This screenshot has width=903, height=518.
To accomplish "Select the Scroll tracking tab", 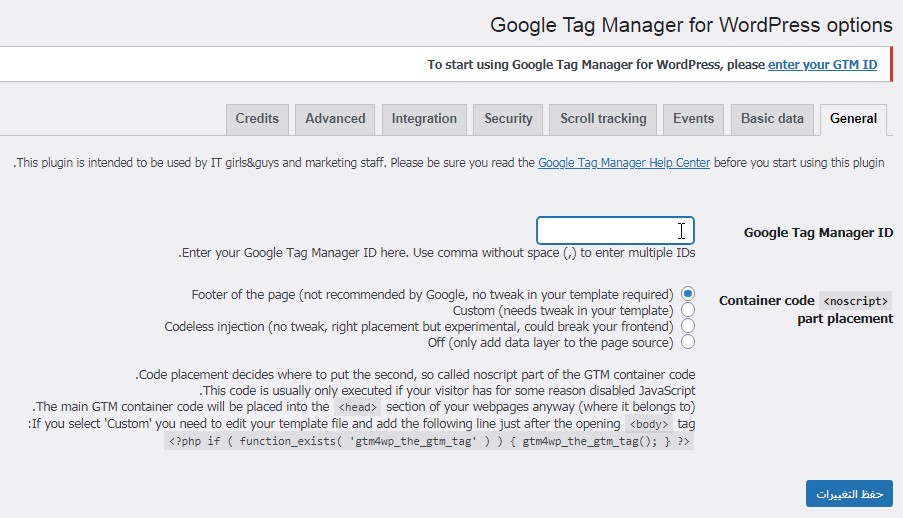I will click(603, 118).
